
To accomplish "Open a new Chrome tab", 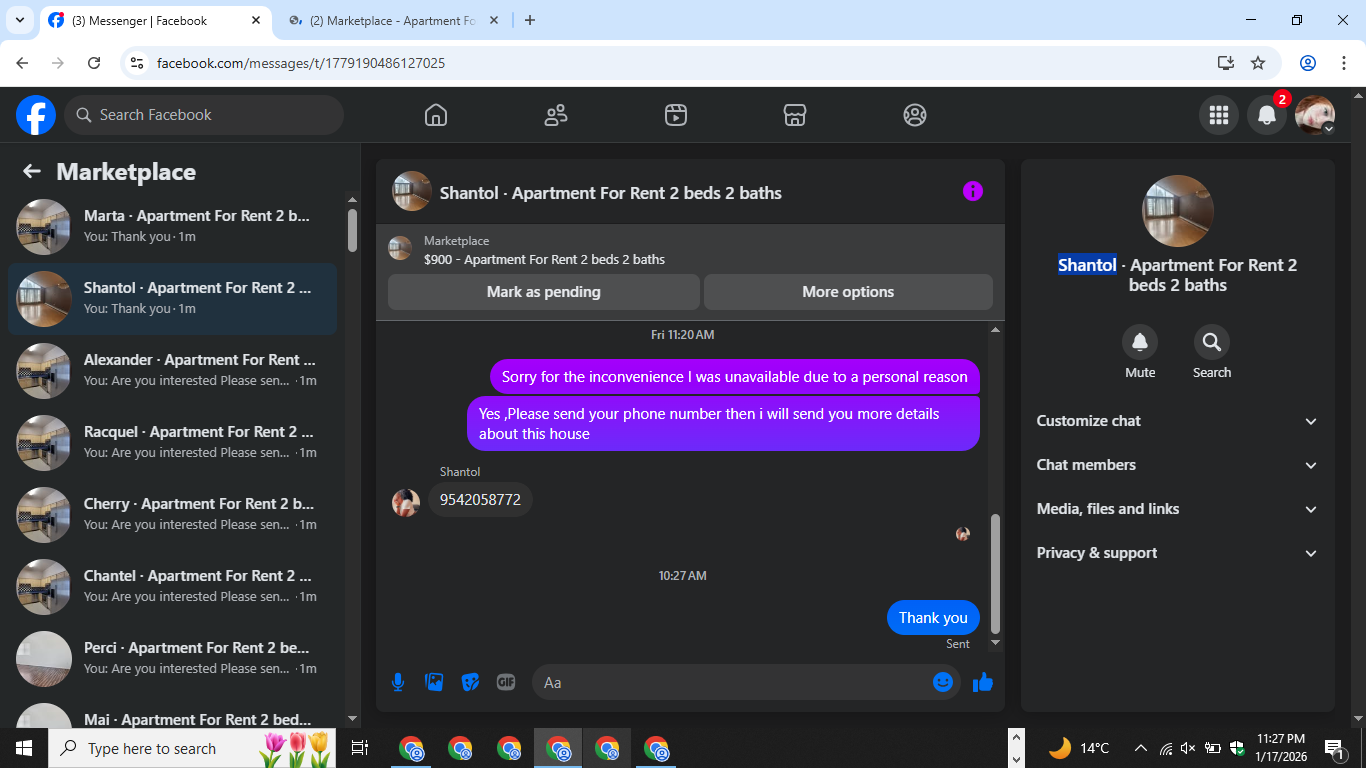I will [x=530, y=20].
